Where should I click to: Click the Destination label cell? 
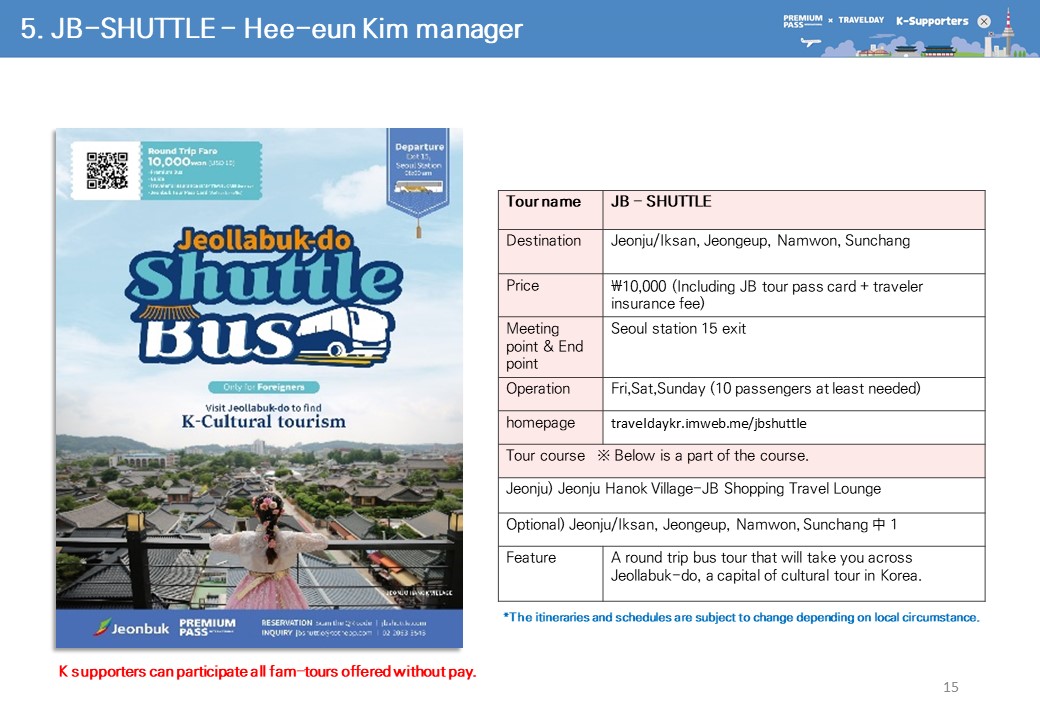click(x=551, y=251)
